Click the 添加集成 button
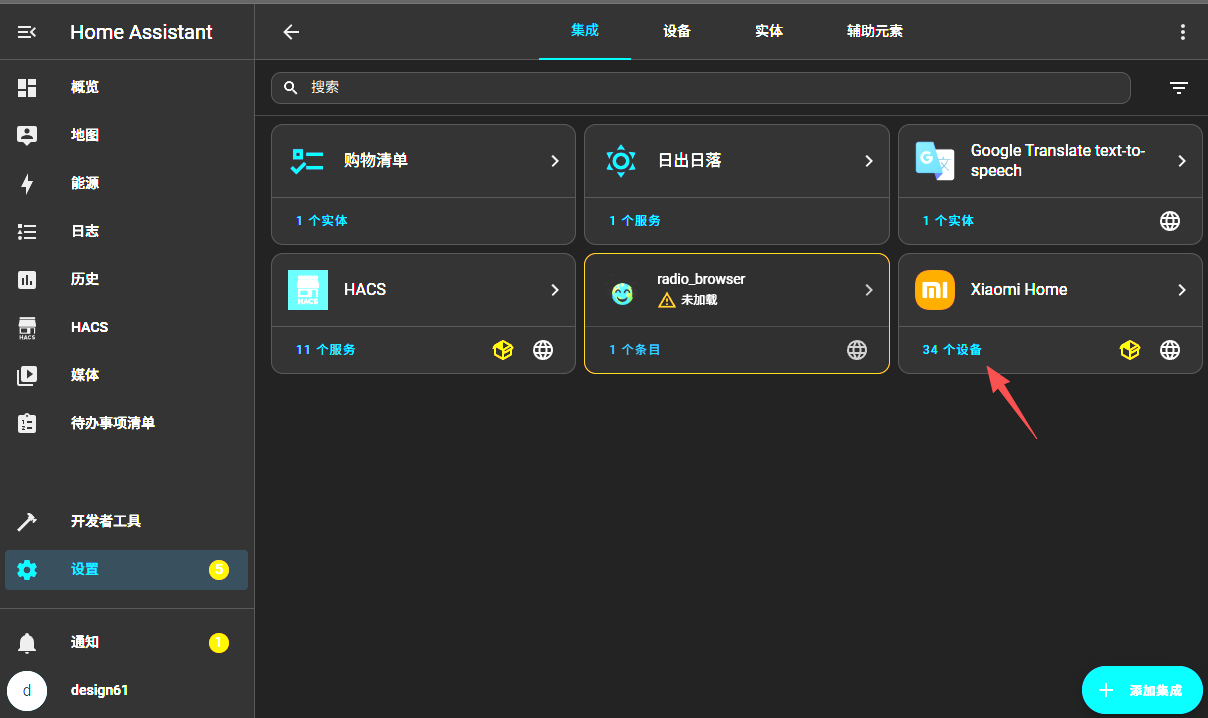The image size is (1208, 718). tap(1142, 690)
